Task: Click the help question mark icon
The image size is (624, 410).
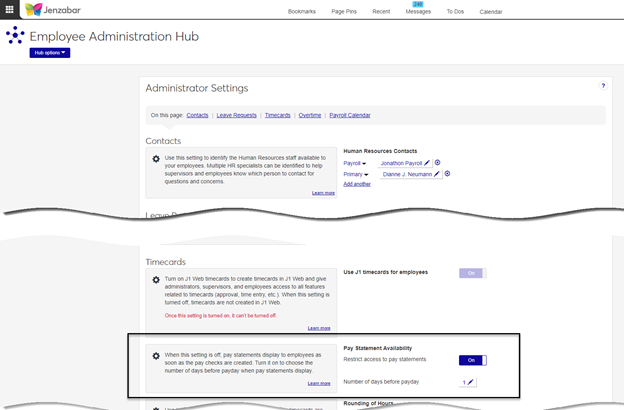Action: coord(603,87)
